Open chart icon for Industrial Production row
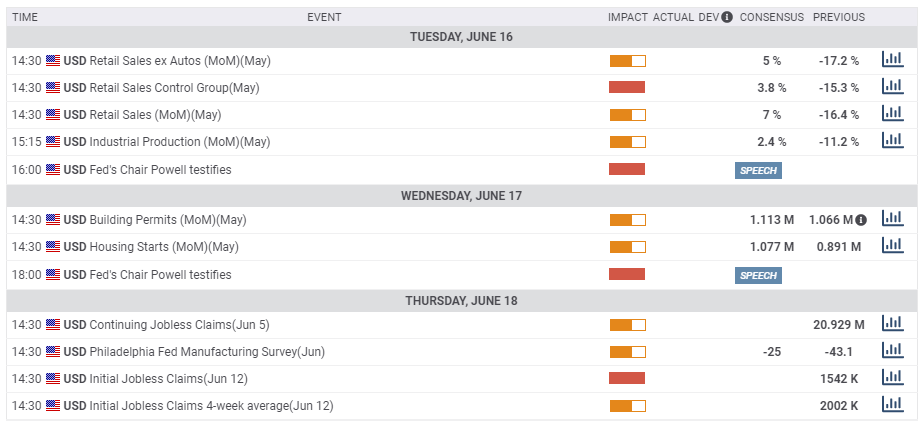 point(892,140)
